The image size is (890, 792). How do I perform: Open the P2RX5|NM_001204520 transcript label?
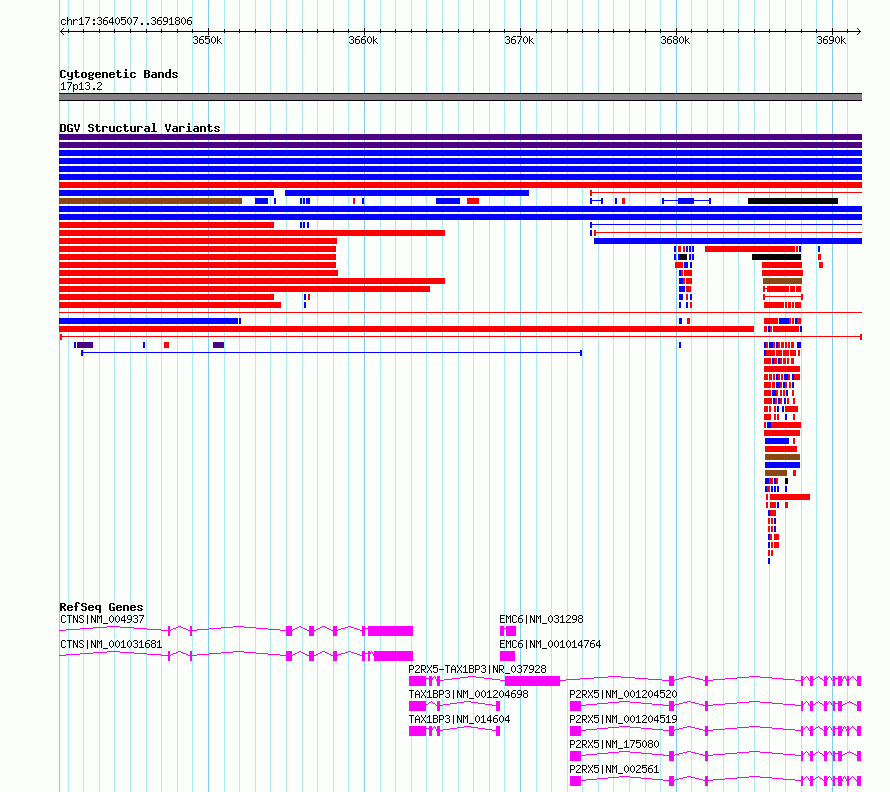[623, 694]
